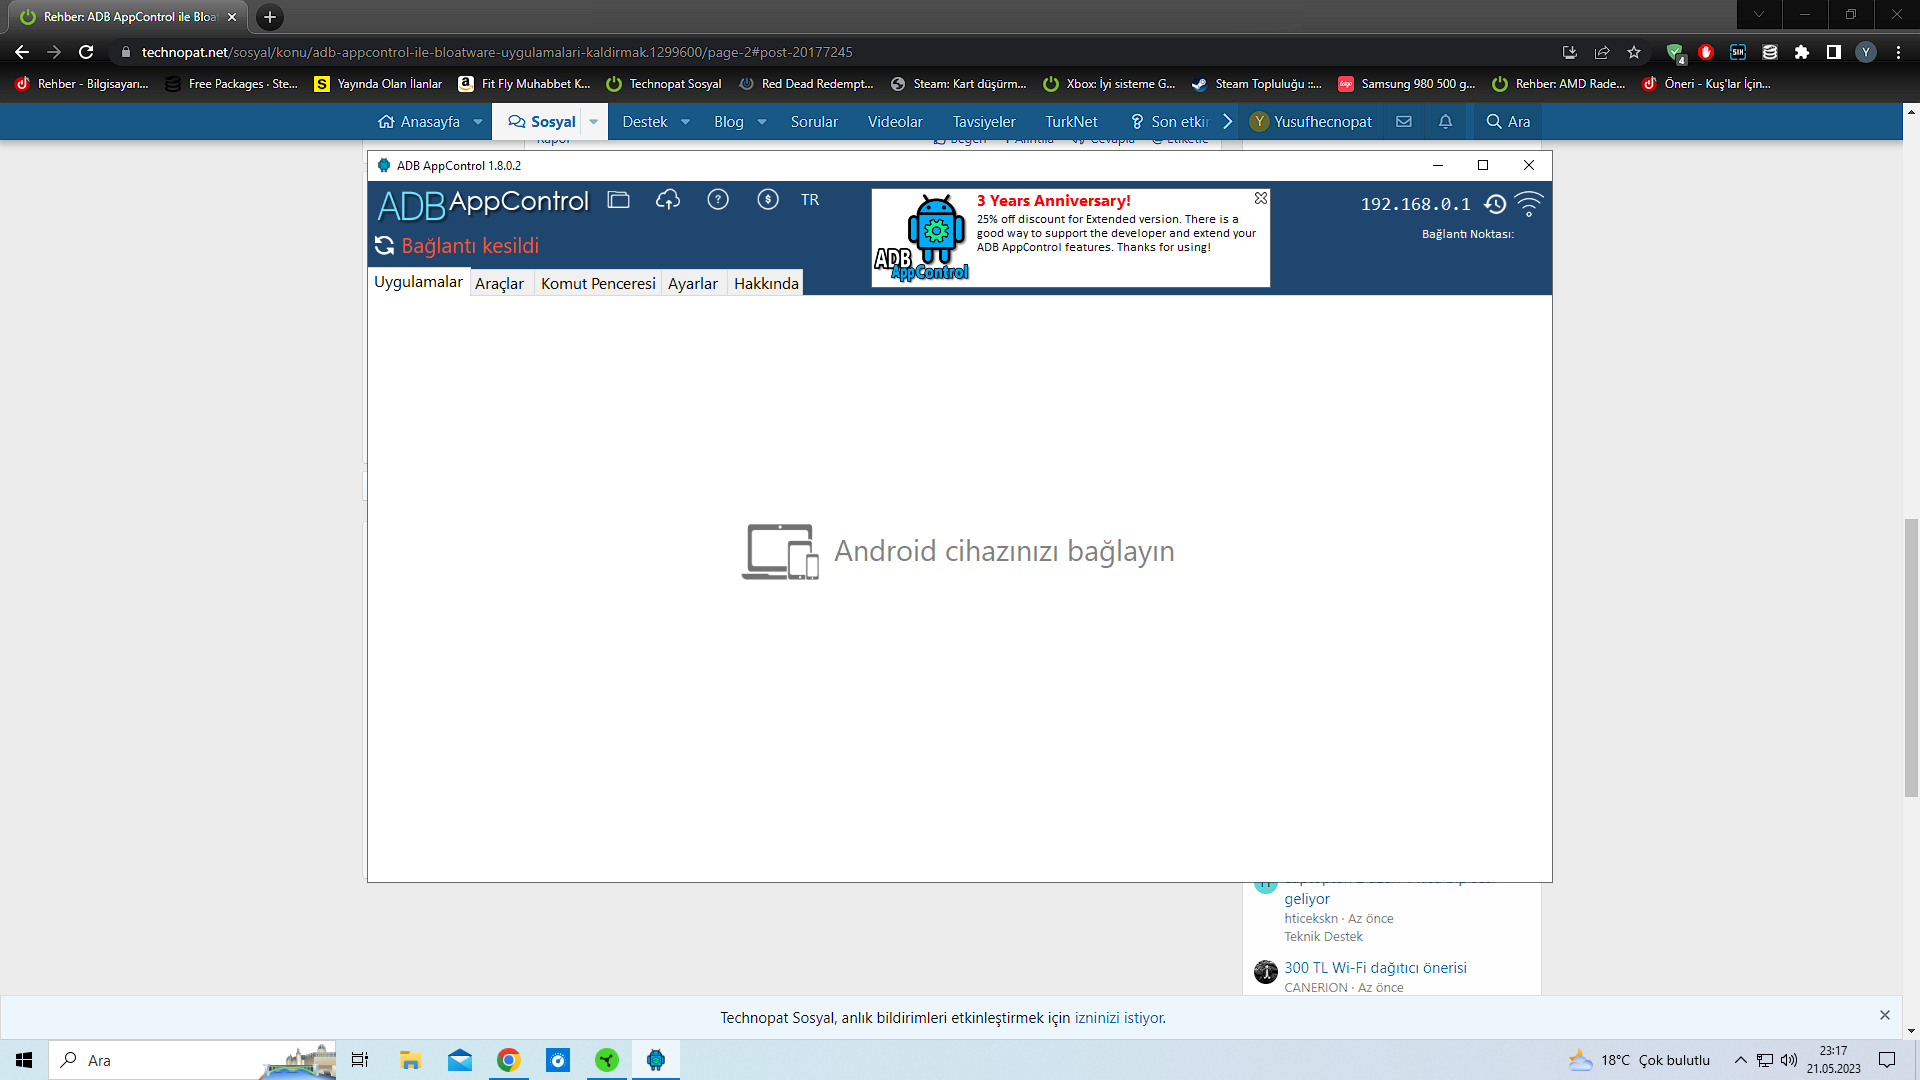
Task: Click the page vertical scrollbar thumb
Action: click(x=1911, y=657)
